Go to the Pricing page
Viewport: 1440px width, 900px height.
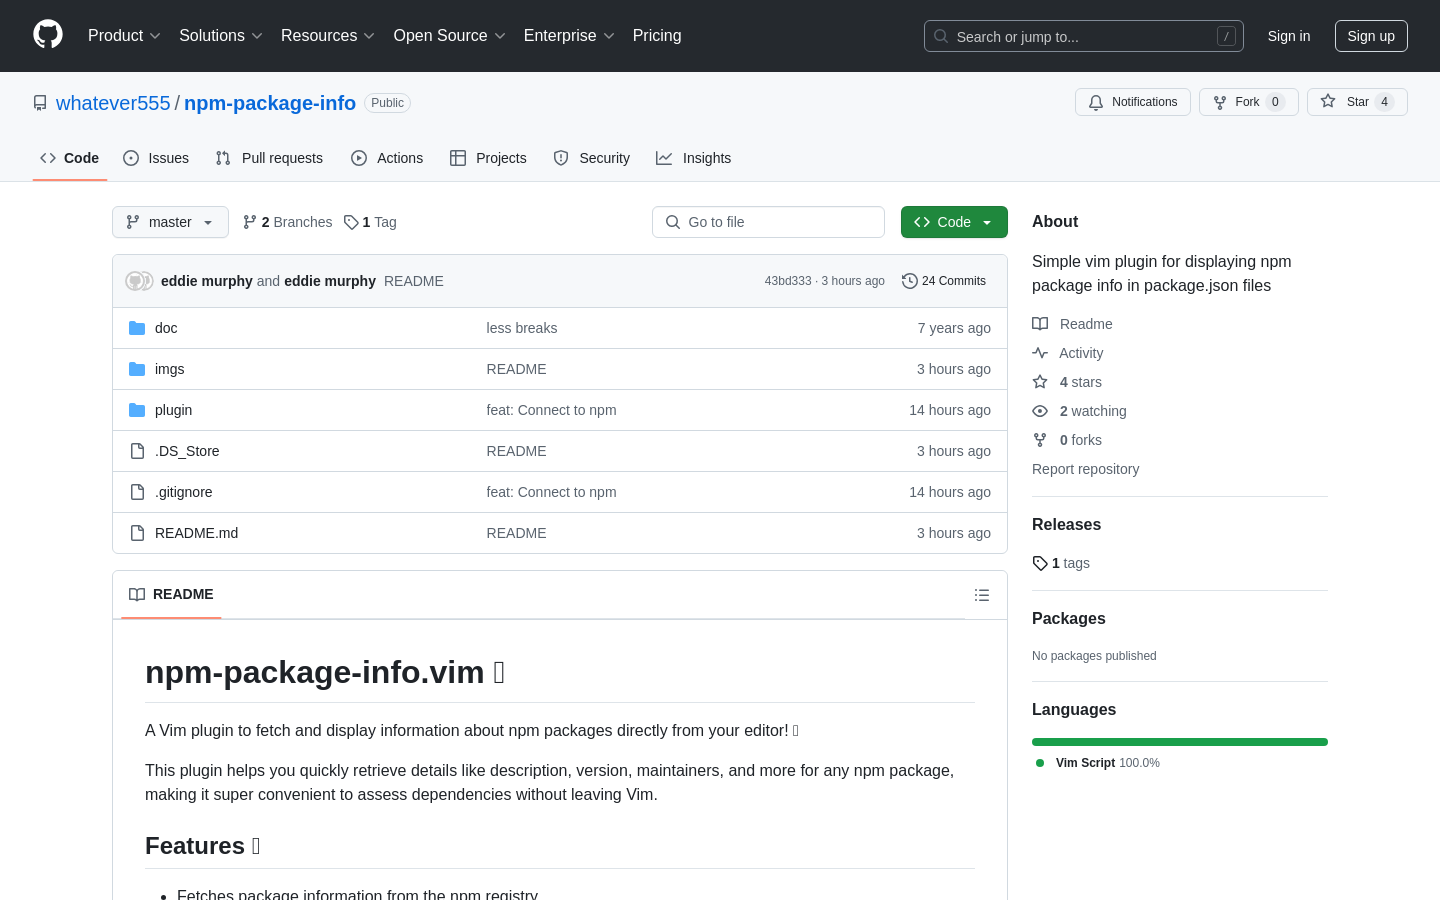(x=657, y=36)
